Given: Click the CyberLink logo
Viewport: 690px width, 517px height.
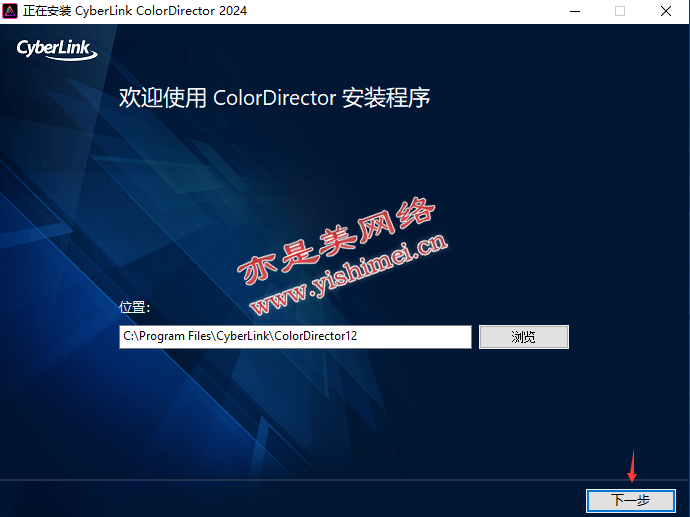Looking at the screenshot, I should [x=57, y=49].
